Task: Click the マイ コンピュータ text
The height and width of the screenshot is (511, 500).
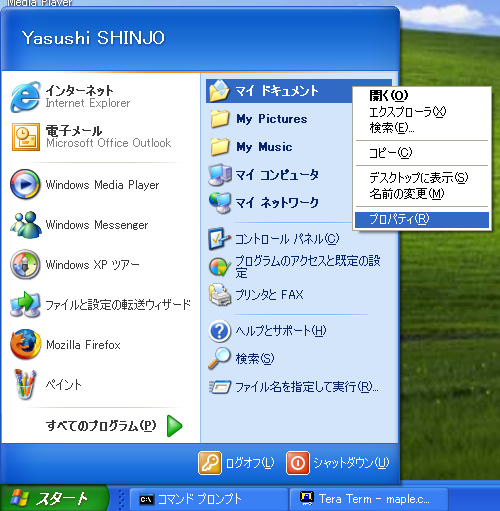Action: click(x=277, y=175)
